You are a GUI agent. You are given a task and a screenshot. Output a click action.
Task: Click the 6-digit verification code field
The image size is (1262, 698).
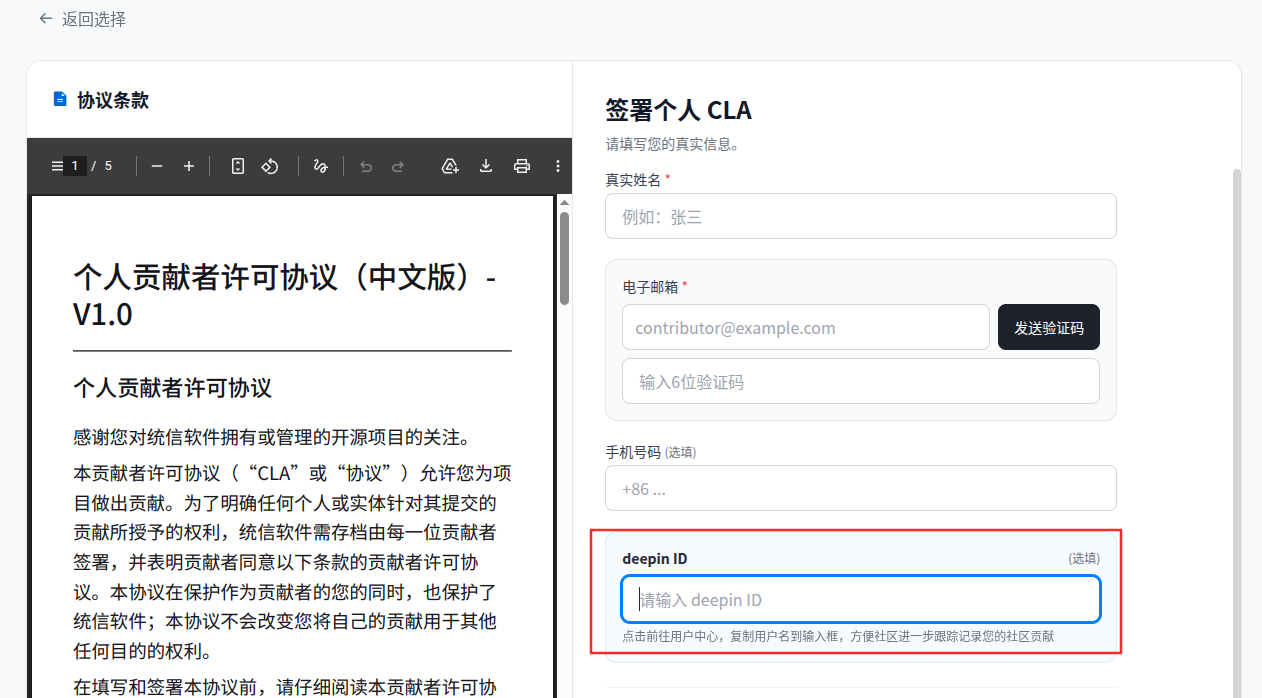[x=860, y=381]
